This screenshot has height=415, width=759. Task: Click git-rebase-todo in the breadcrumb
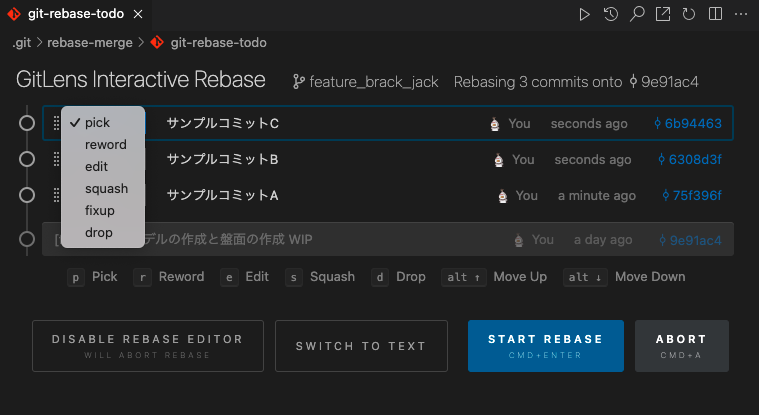point(218,43)
